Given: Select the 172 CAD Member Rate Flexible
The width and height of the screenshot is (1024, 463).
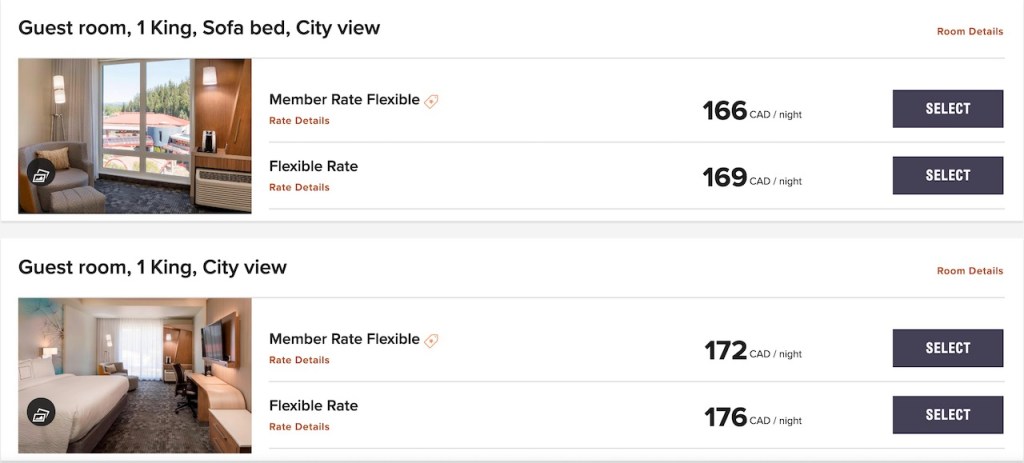Looking at the screenshot, I should [947, 348].
